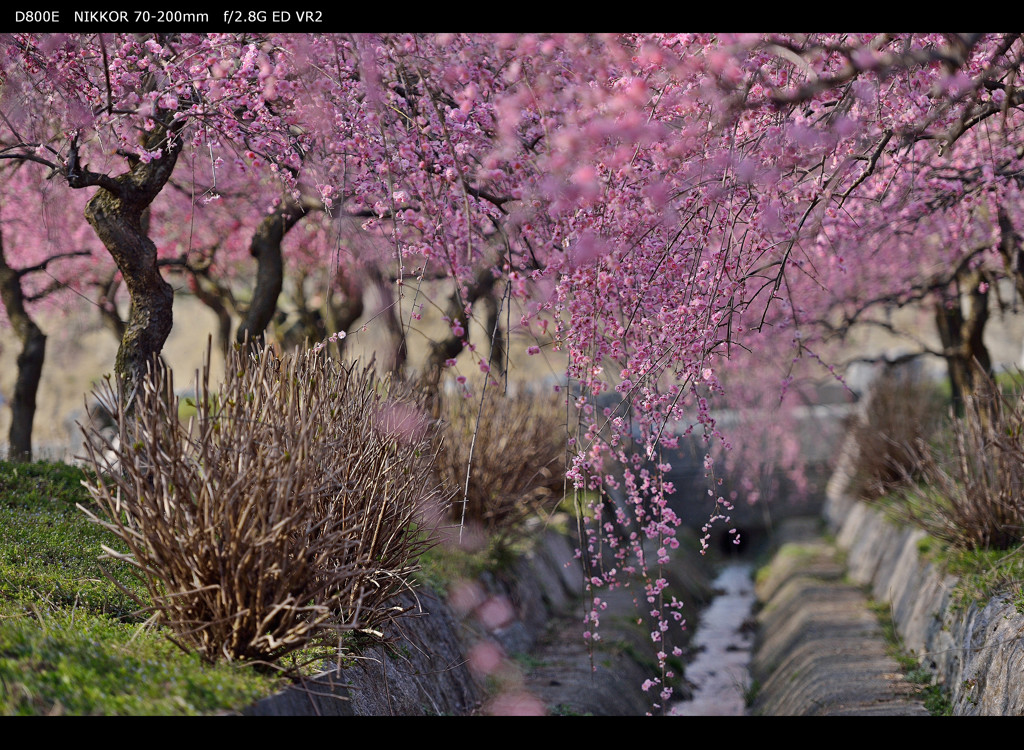Click the tree trunk on the right side
This screenshot has height=750, width=1024.
pyautogui.click(x=960, y=340)
